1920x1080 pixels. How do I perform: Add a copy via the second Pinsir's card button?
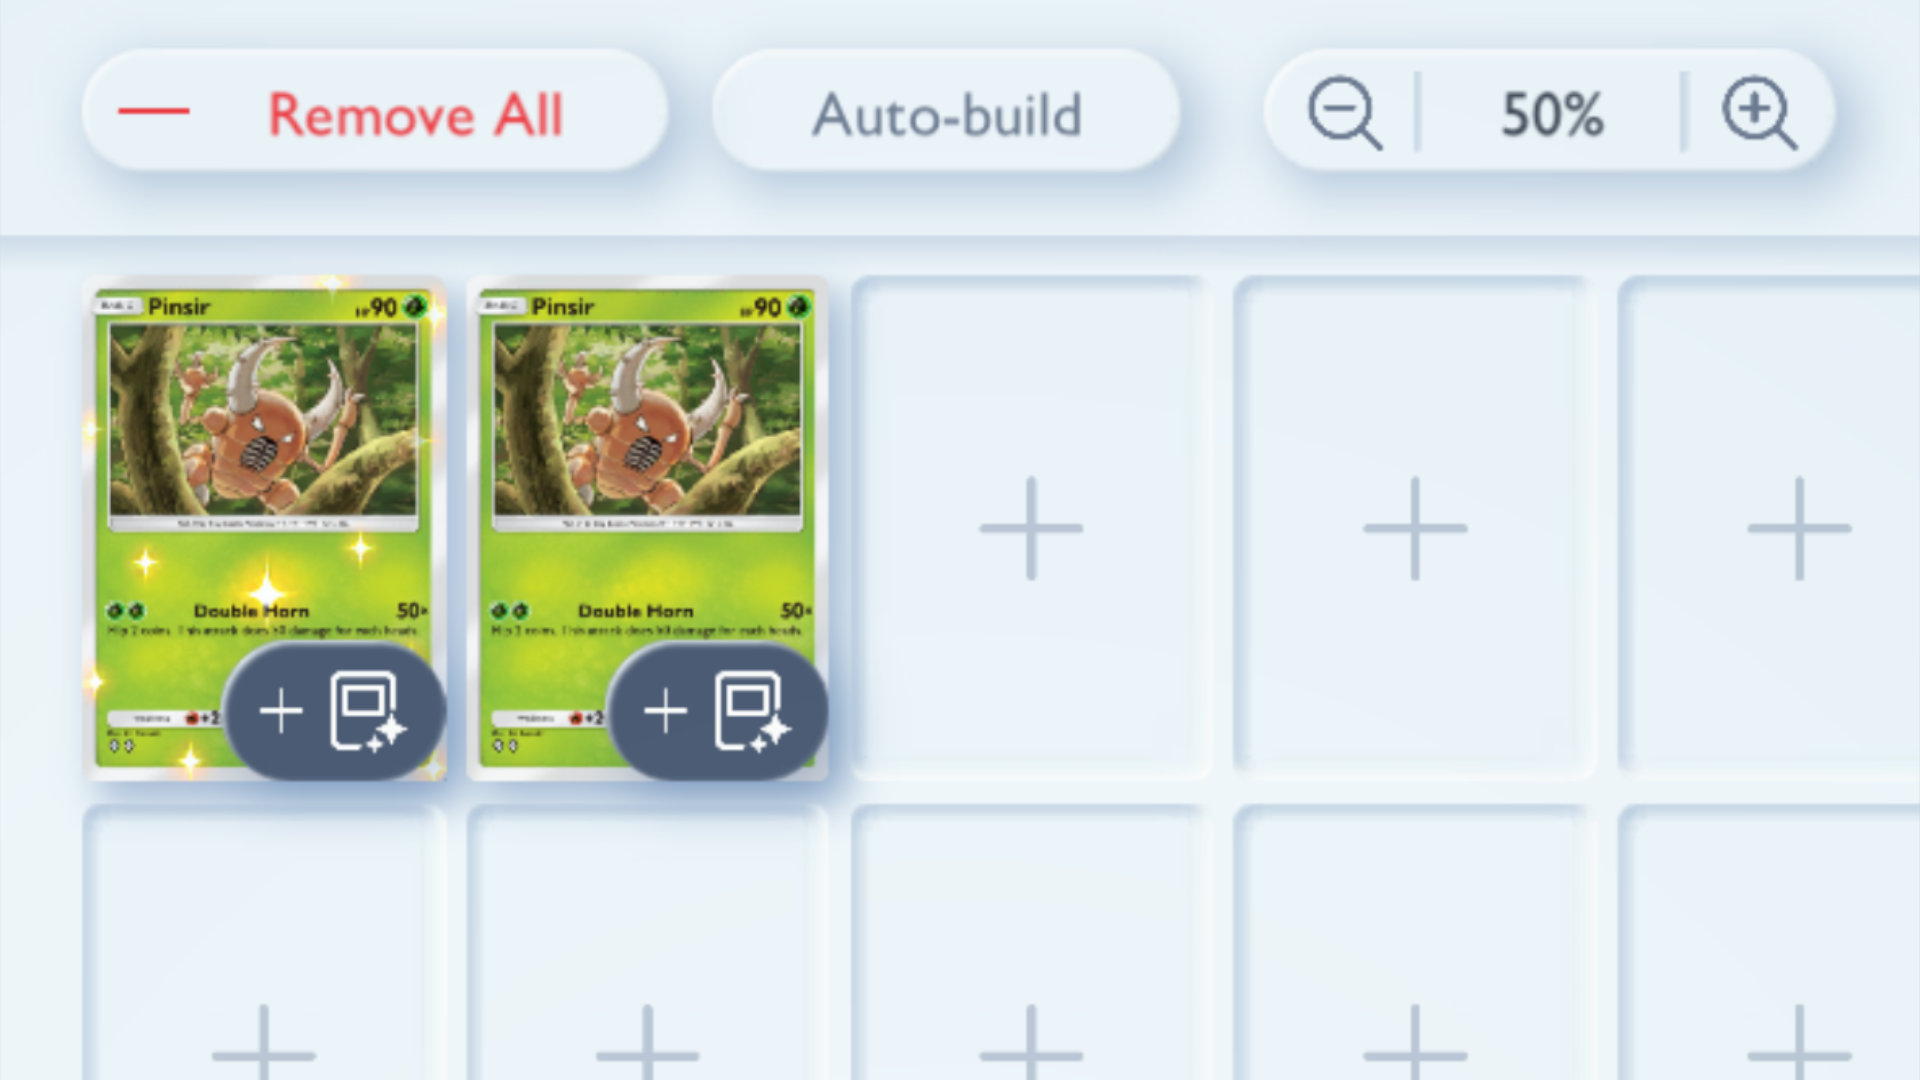[718, 711]
